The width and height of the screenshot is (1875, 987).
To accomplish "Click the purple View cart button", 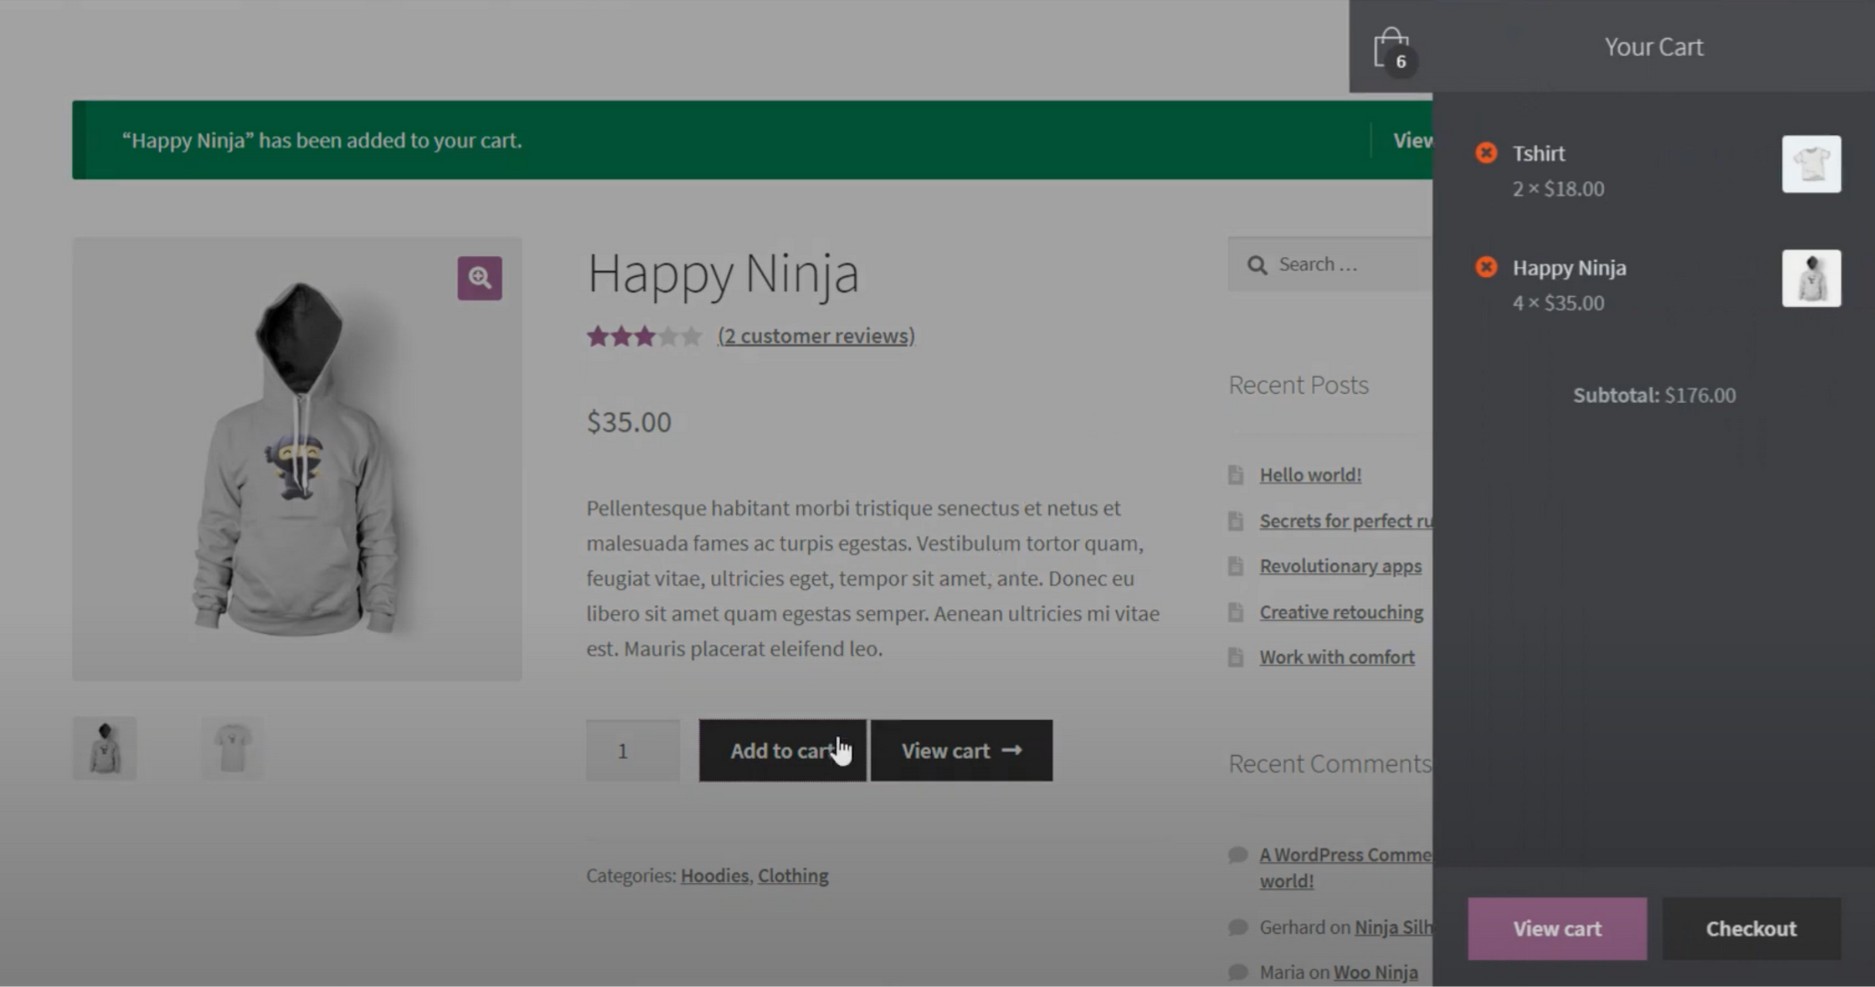I will 1557,929.
